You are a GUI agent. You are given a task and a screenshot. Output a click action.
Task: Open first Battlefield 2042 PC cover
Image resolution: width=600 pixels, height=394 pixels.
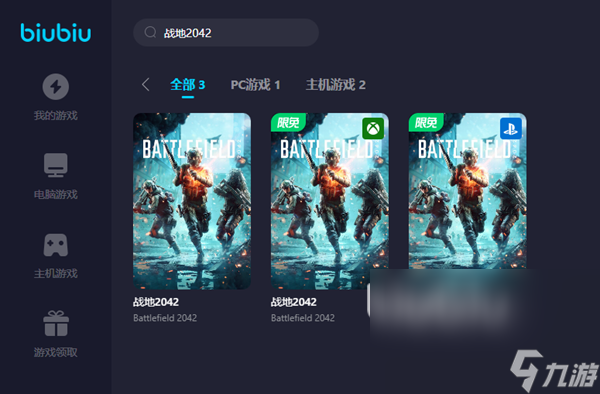[x=192, y=201]
